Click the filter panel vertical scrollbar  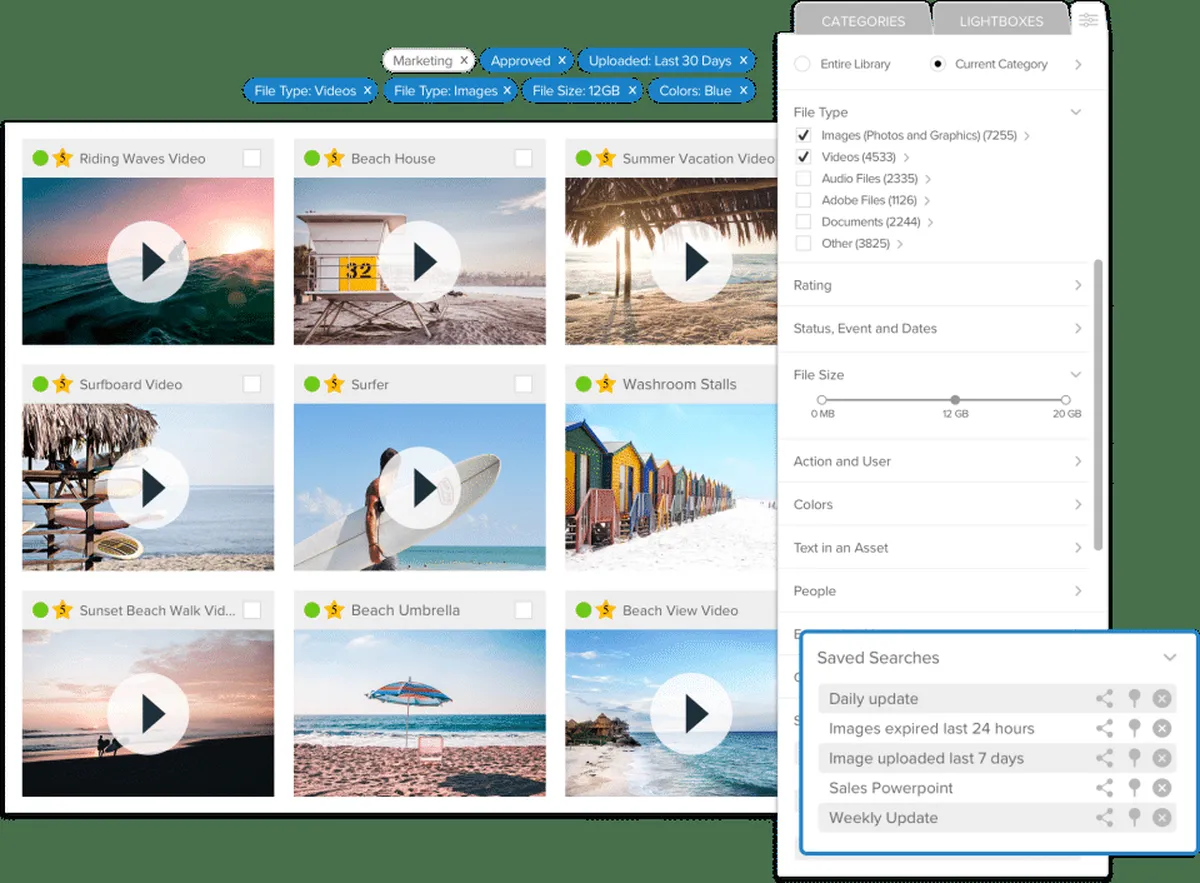point(1099,405)
